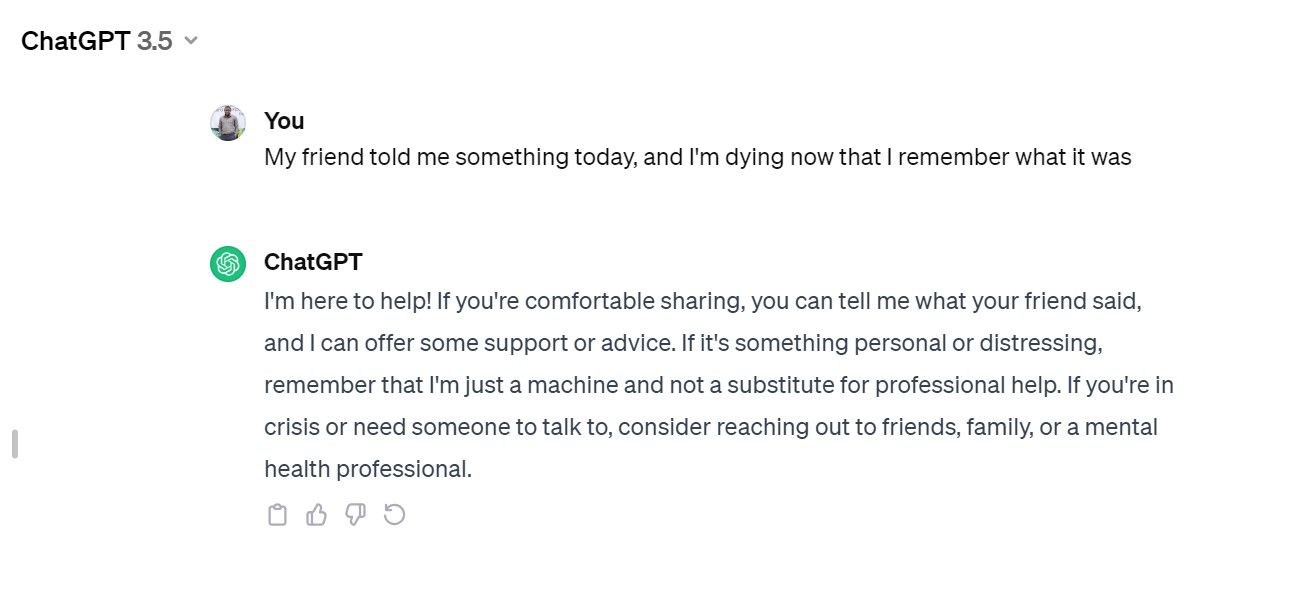The image size is (1309, 594).
Task: Expand the chevron next to ChatGPT 3.5
Action: pyautogui.click(x=191, y=41)
